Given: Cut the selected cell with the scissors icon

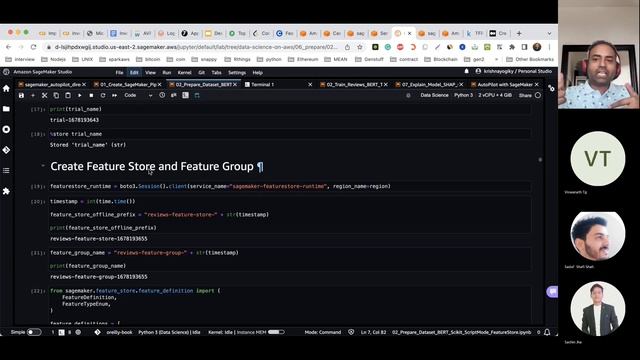Looking at the screenshot, I should (x=44, y=96).
